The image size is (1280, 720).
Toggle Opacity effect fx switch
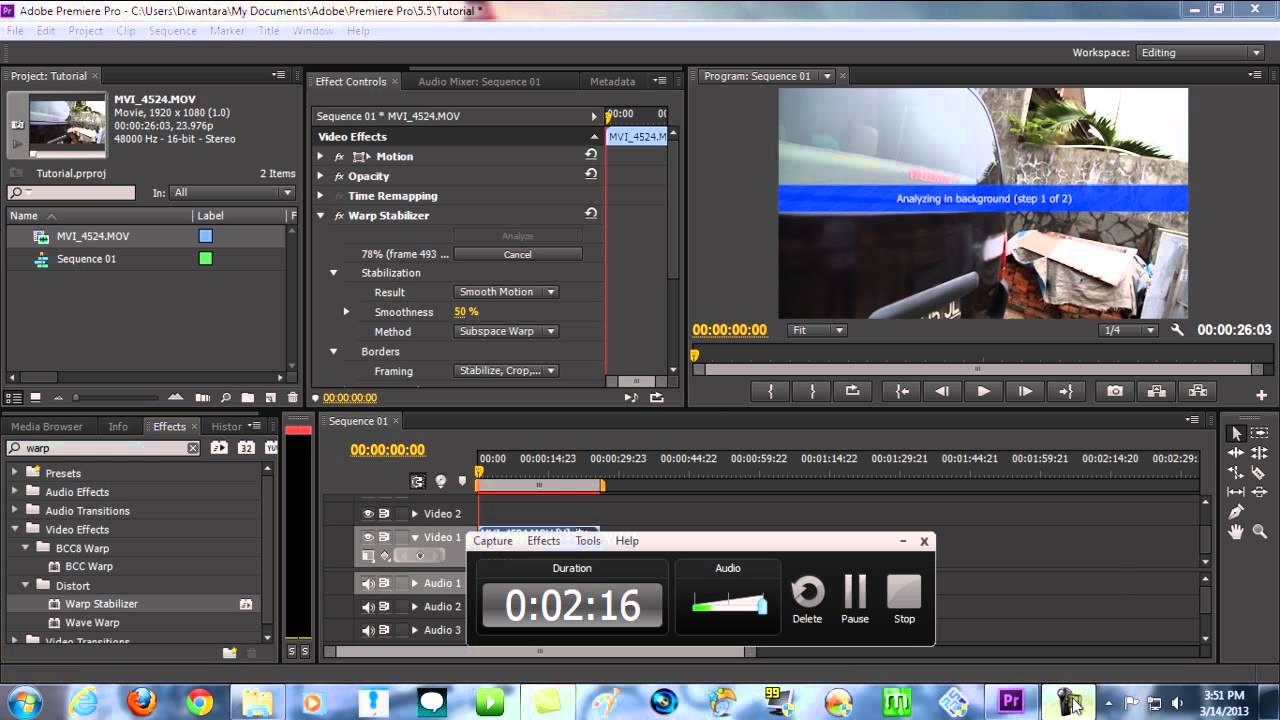pos(339,176)
